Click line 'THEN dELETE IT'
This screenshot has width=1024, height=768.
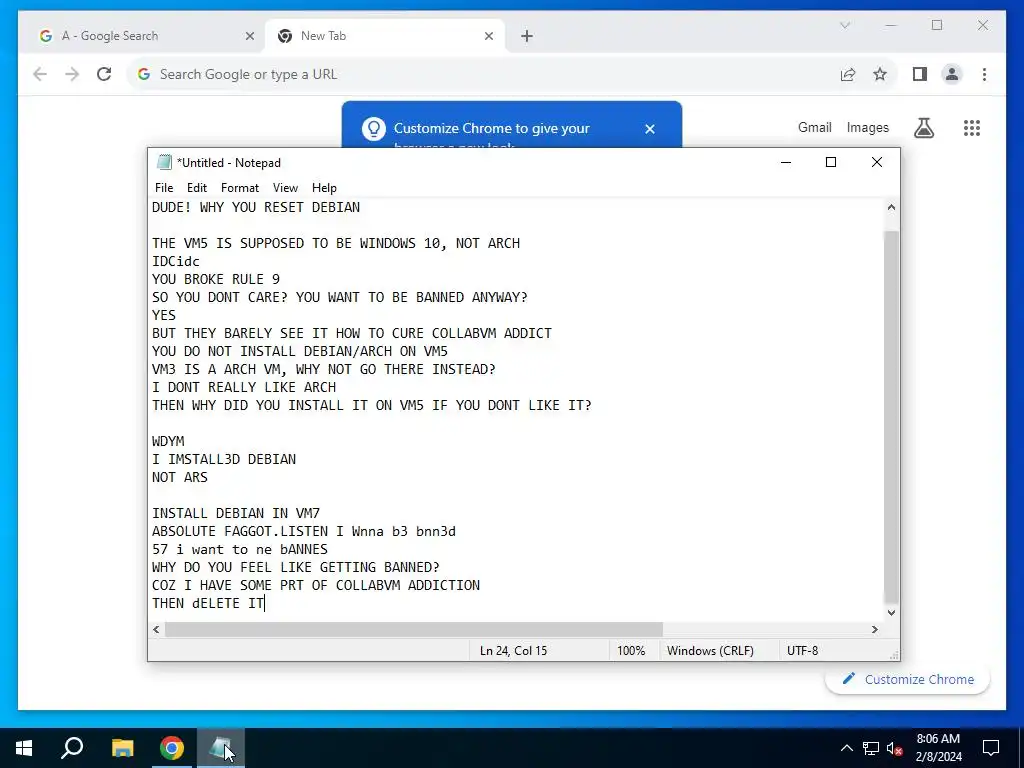(x=208, y=603)
